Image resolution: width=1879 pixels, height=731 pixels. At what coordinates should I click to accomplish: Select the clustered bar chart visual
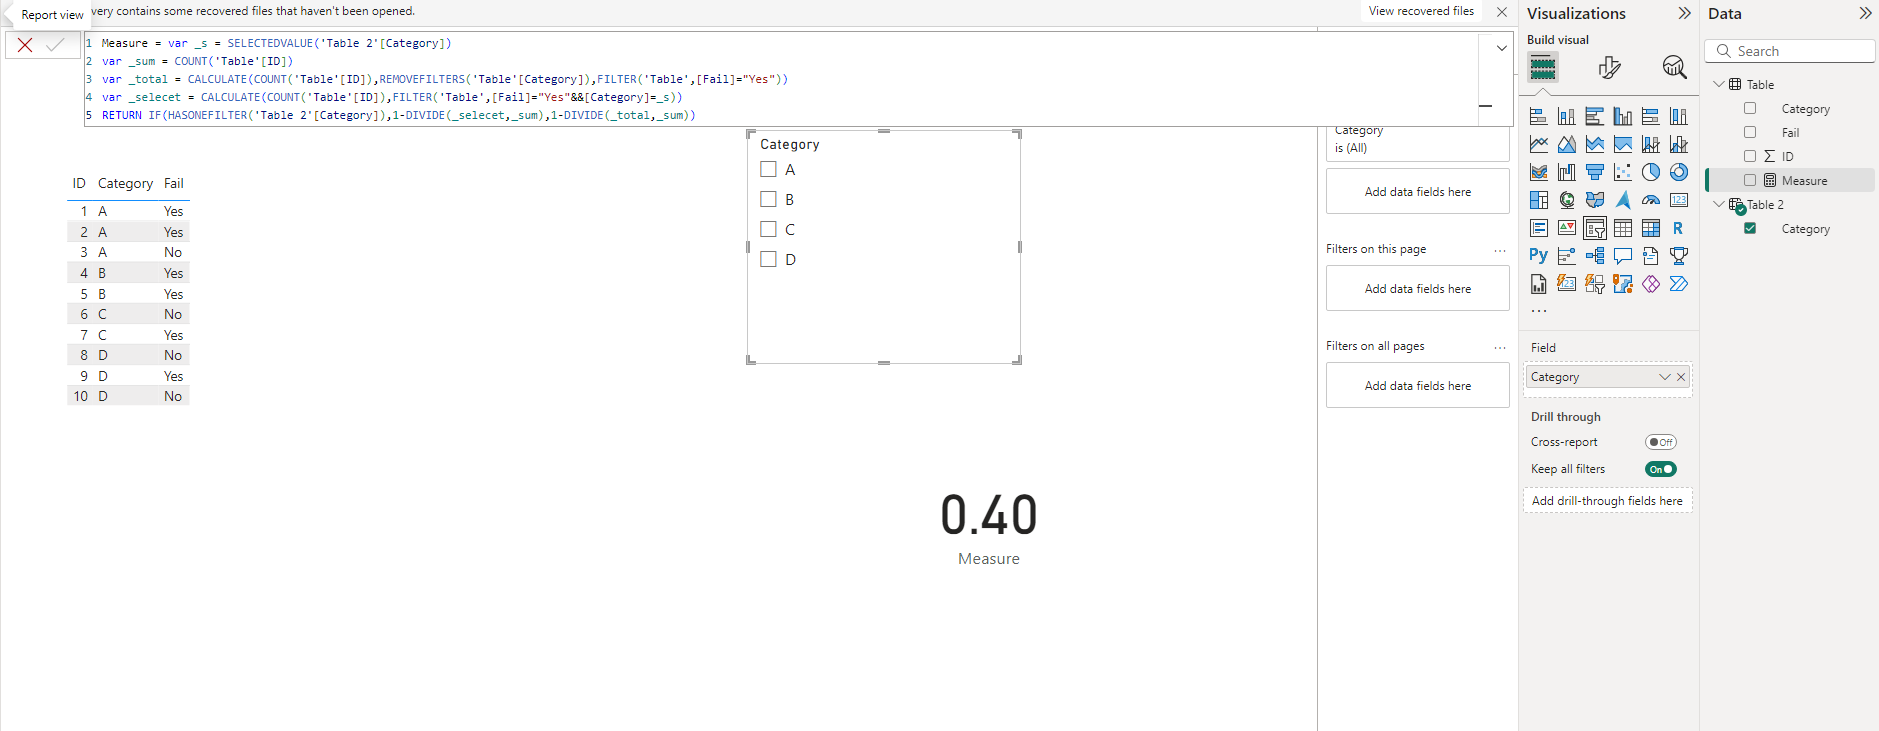pyautogui.click(x=1595, y=116)
